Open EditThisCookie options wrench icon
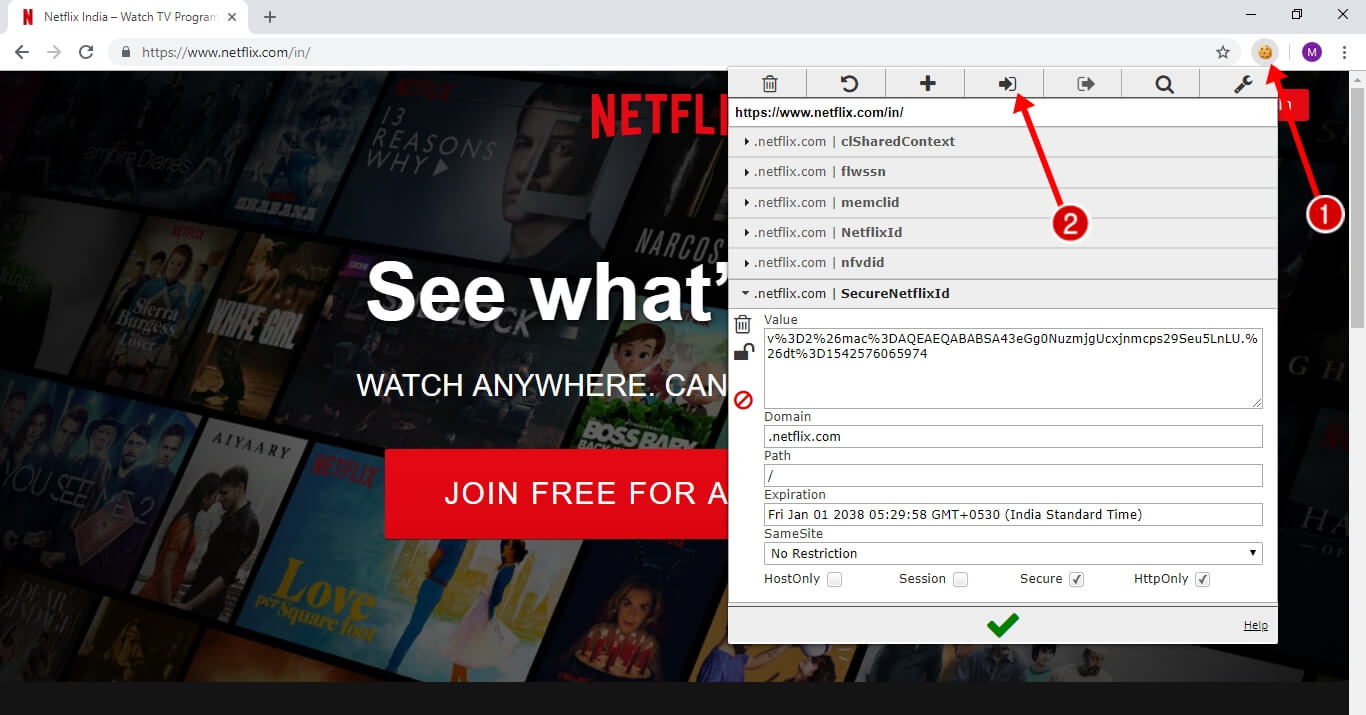The width and height of the screenshot is (1366, 715). 1243,84
